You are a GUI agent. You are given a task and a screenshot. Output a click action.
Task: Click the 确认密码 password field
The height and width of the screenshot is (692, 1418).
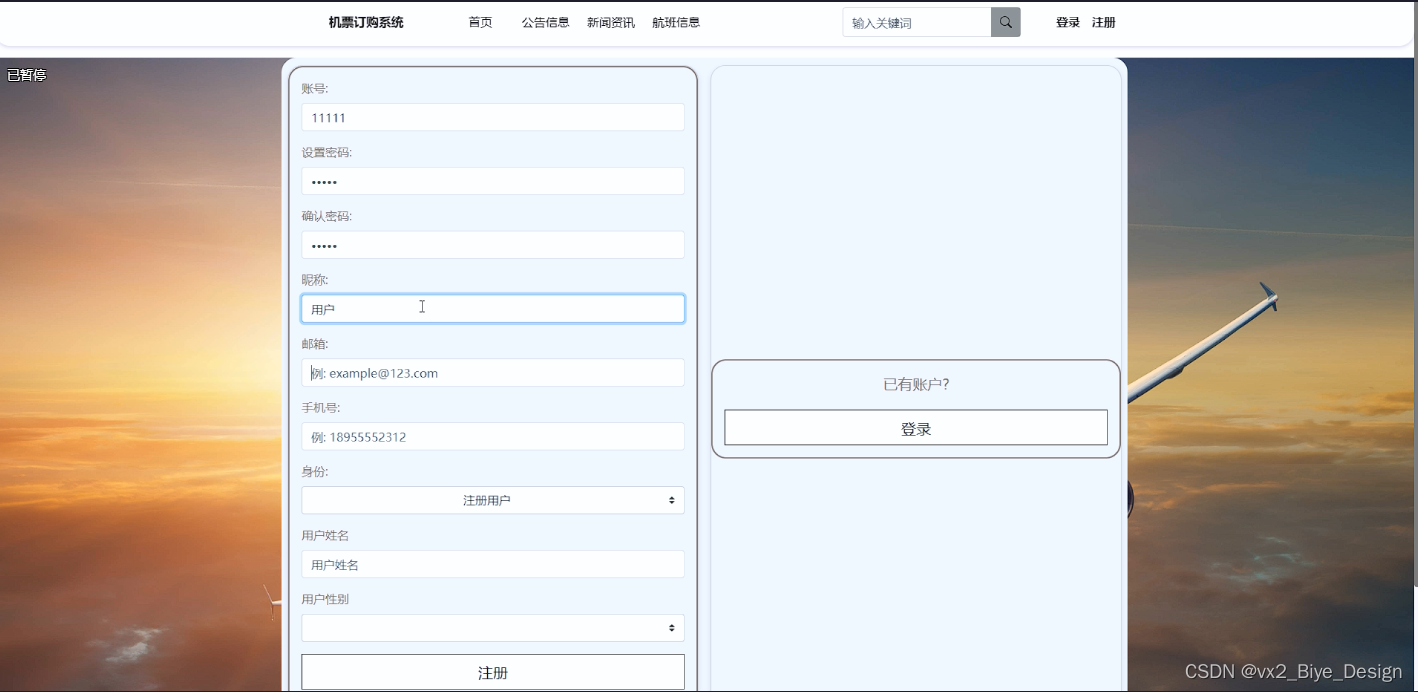pyautogui.click(x=493, y=245)
